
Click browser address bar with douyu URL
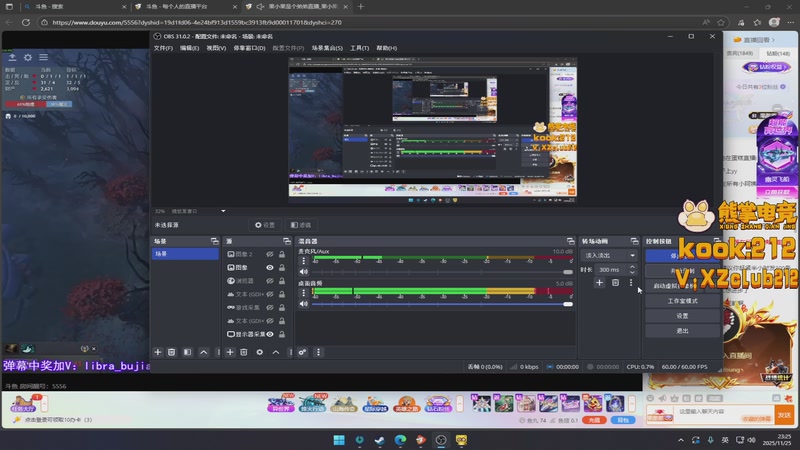pos(372,22)
